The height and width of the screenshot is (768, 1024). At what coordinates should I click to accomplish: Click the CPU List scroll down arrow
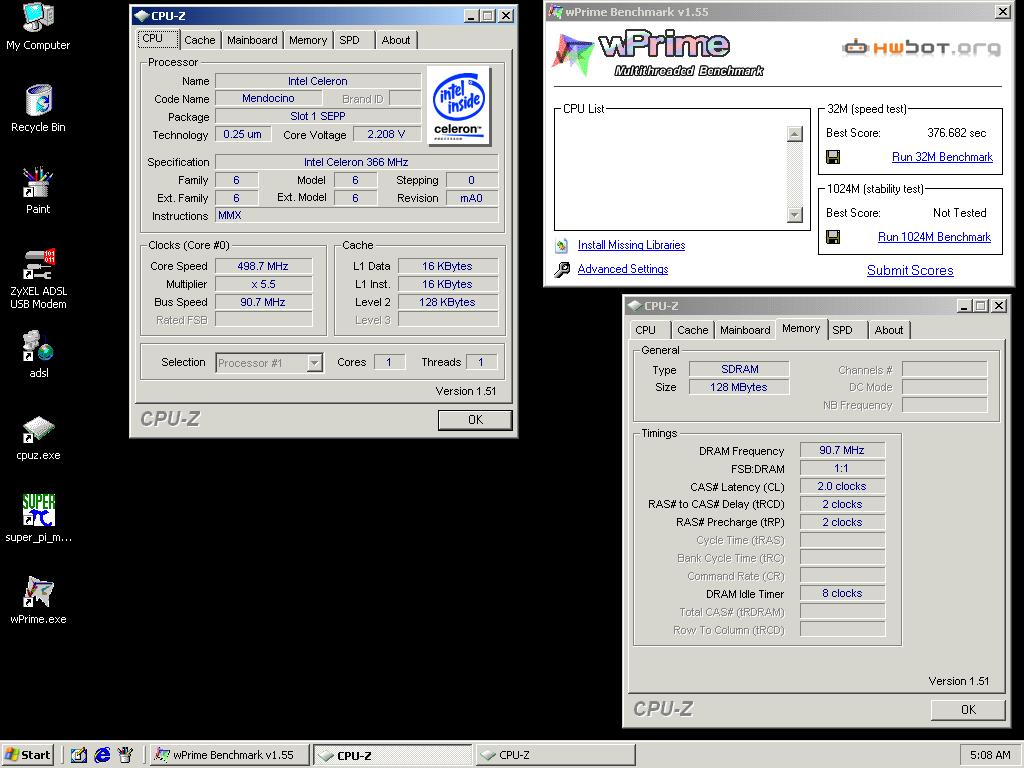coord(795,214)
